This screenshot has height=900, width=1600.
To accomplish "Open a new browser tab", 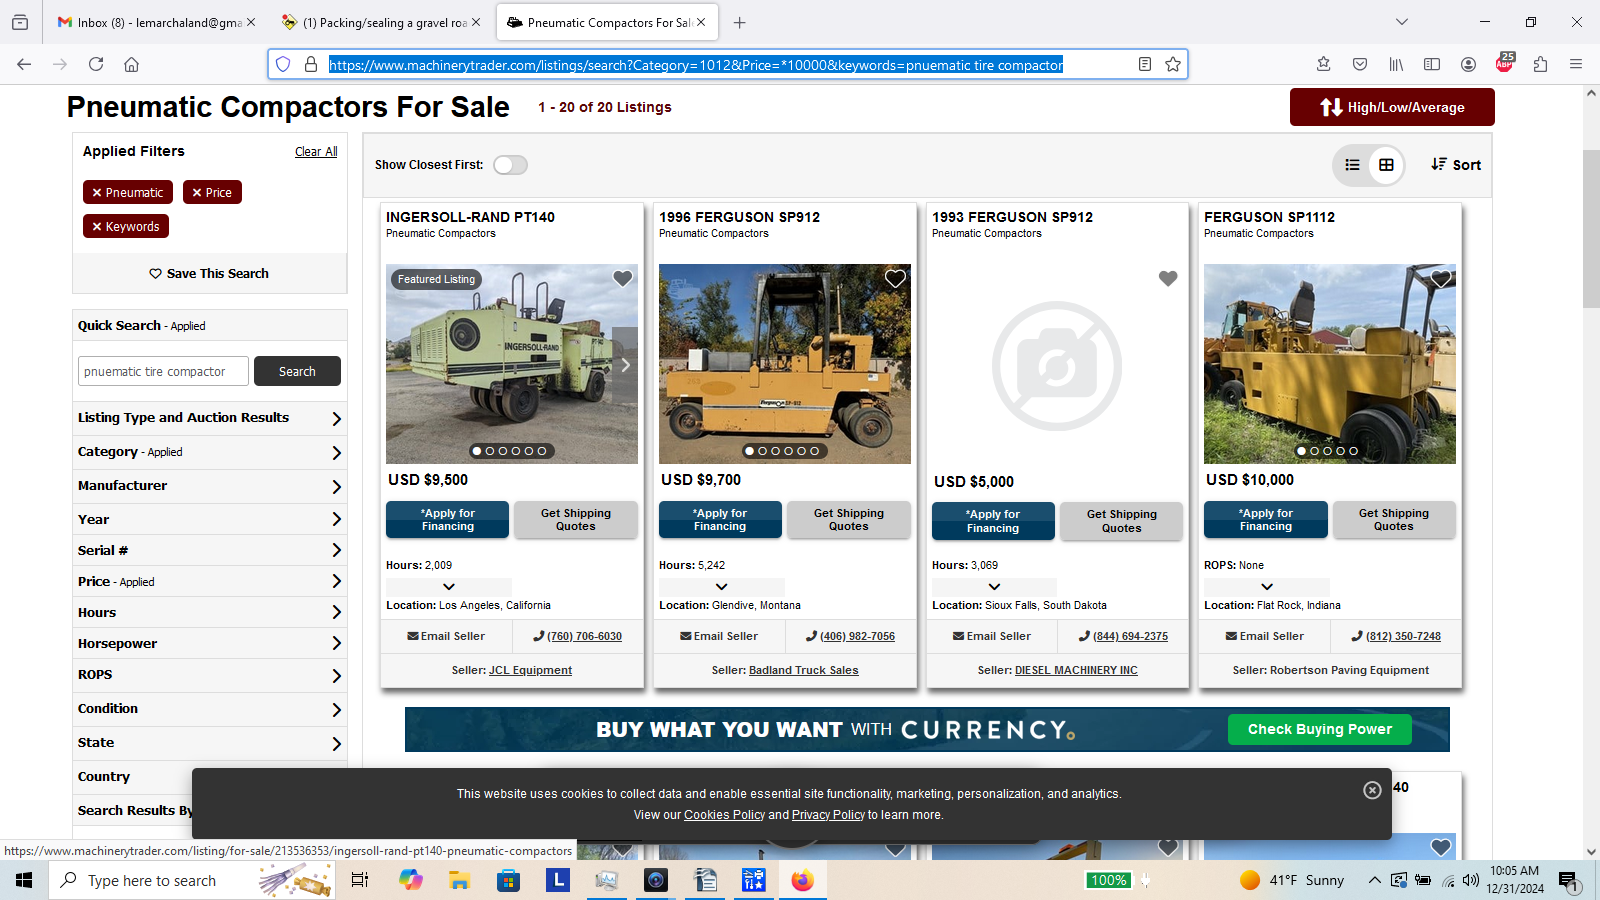I will point(739,22).
